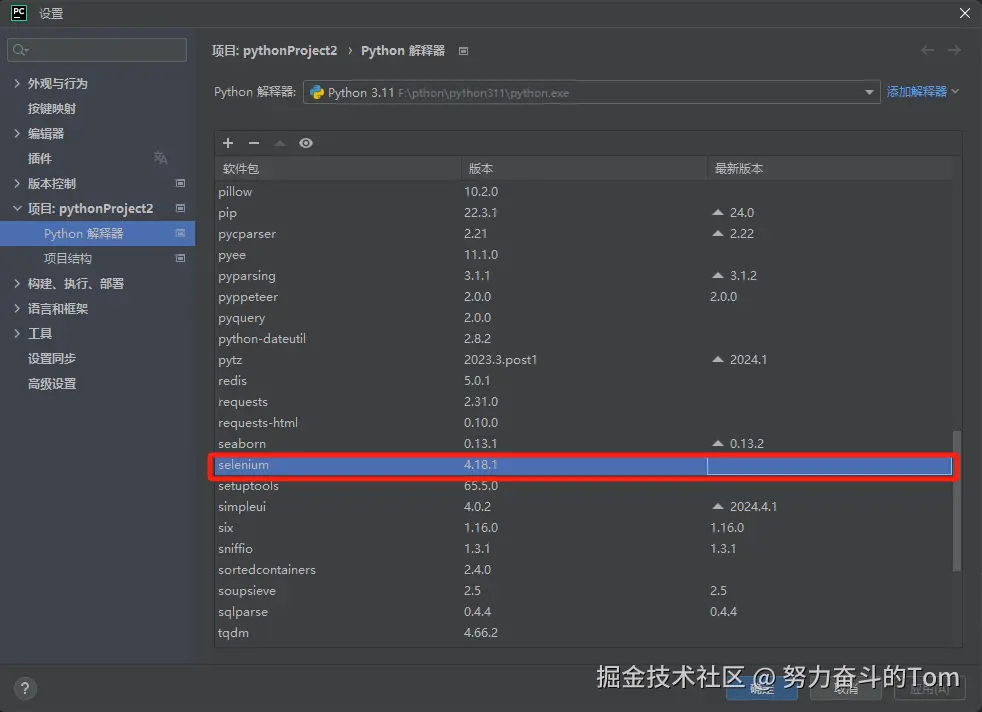Click the upgrade arrow next to pip 24.0

[x=718, y=212]
